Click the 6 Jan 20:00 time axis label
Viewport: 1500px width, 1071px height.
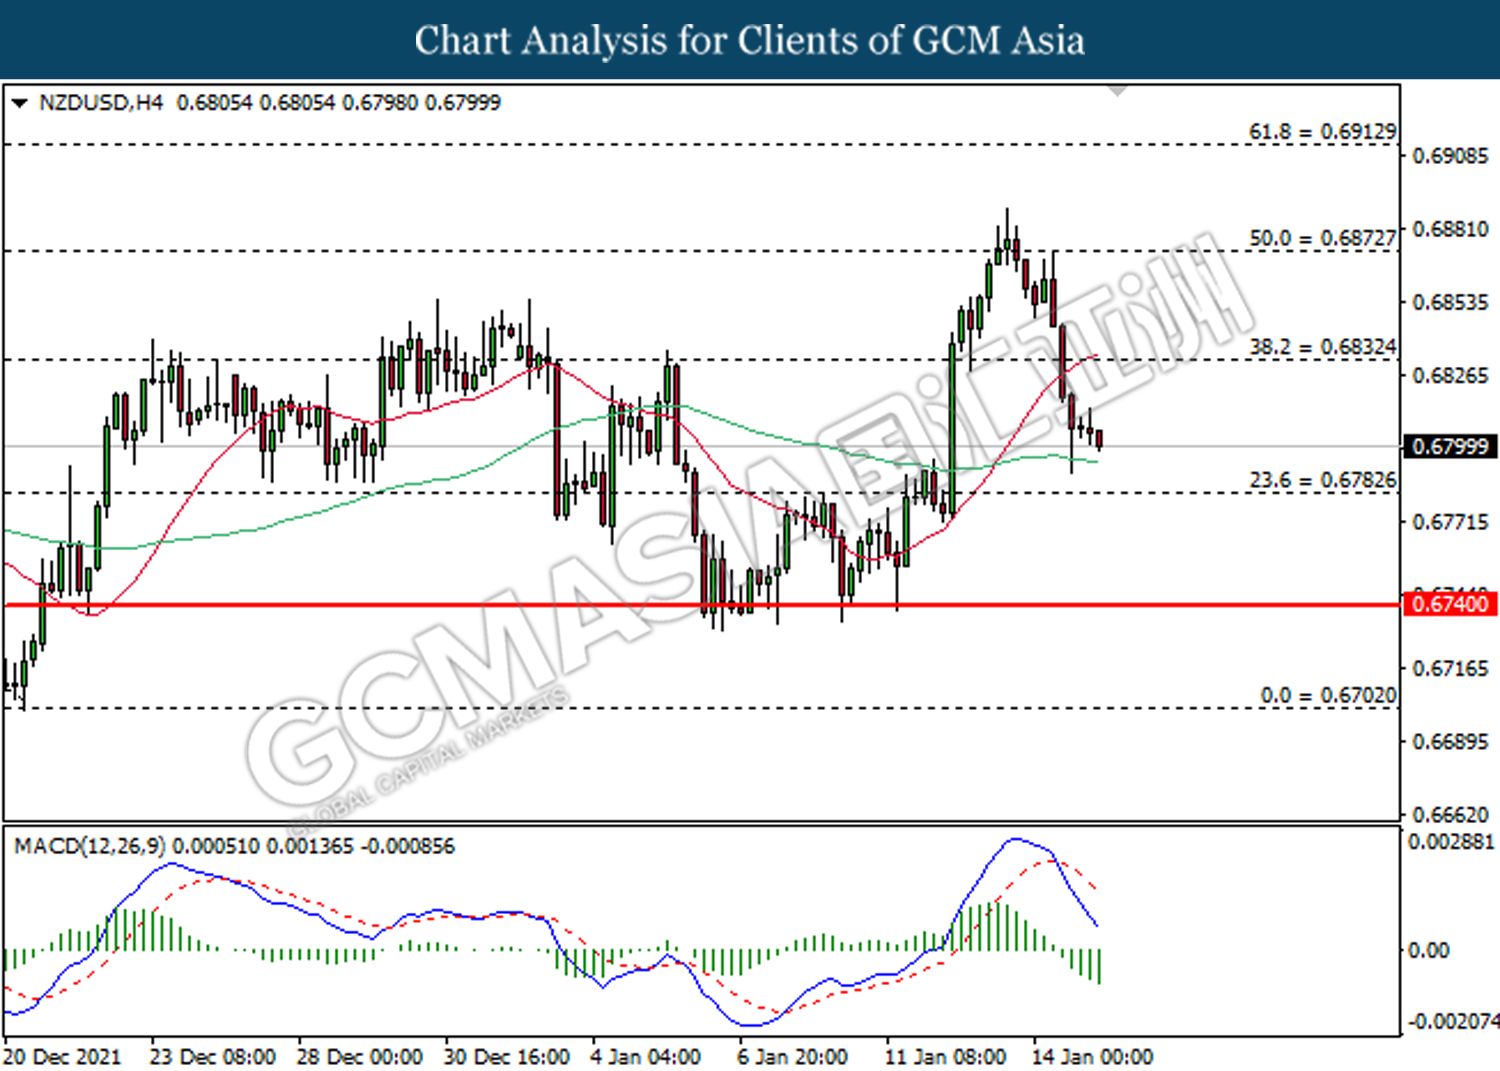point(793,1057)
